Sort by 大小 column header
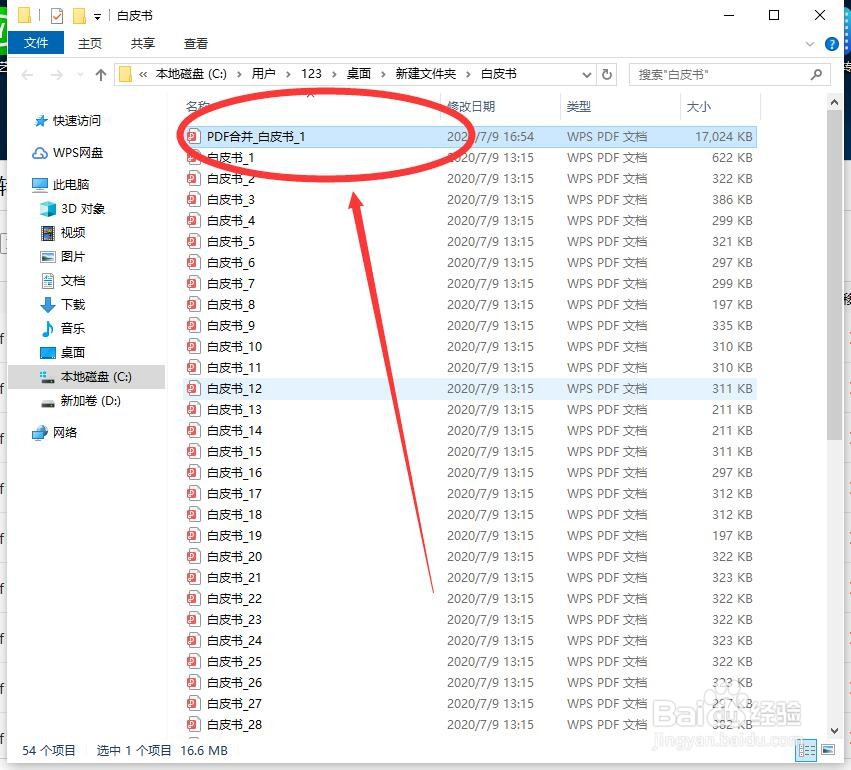The width and height of the screenshot is (851, 770). click(x=698, y=106)
